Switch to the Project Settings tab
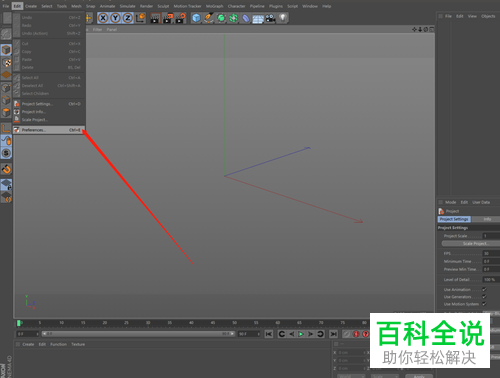500x378 pixels. point(454,219)
